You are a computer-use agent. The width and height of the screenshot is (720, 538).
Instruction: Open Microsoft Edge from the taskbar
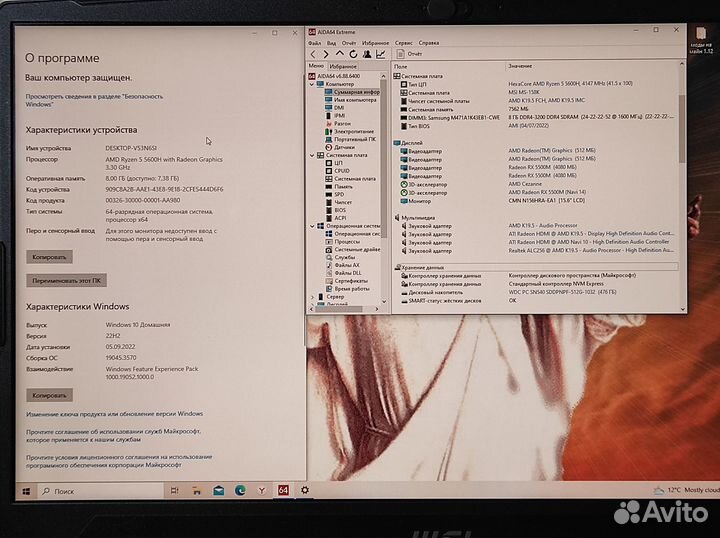click(x=240, y=491)
